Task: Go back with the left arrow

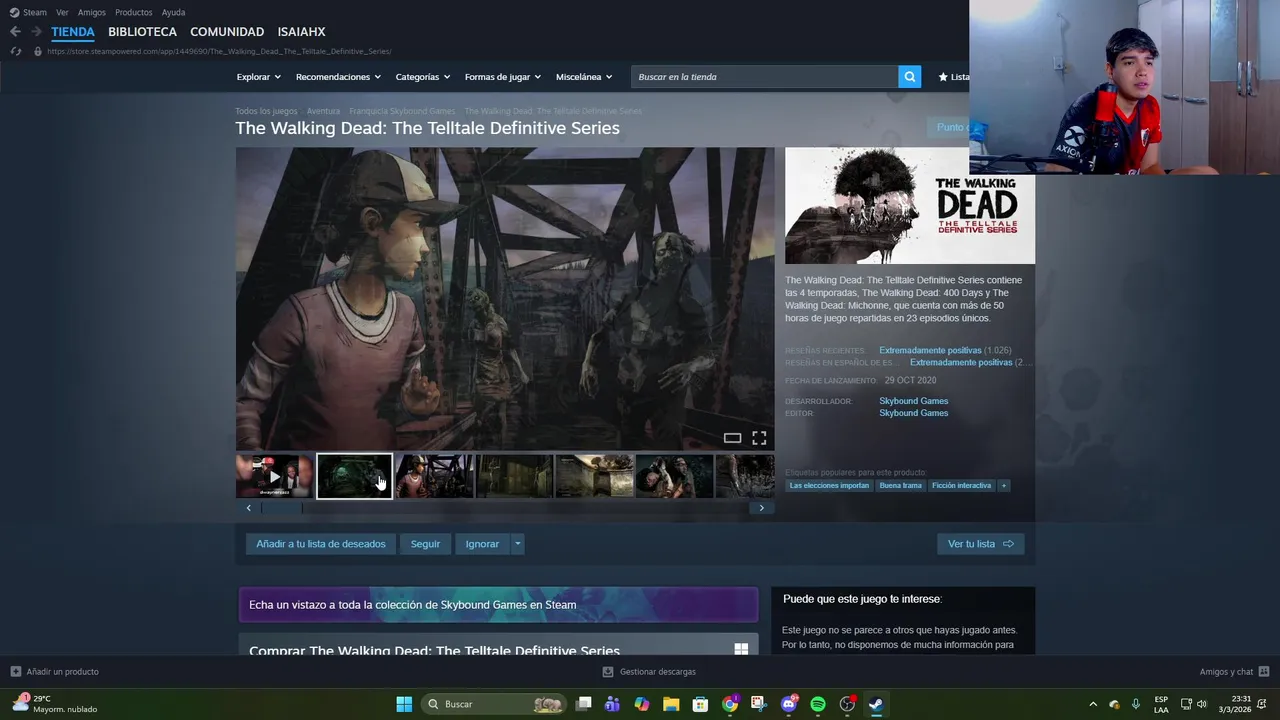Action: pyautogui.click(x=15, y=32)
